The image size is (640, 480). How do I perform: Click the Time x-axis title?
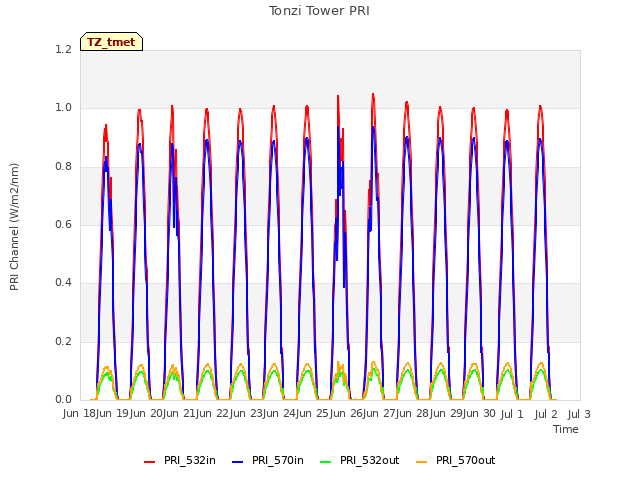[x=566, y=429]
